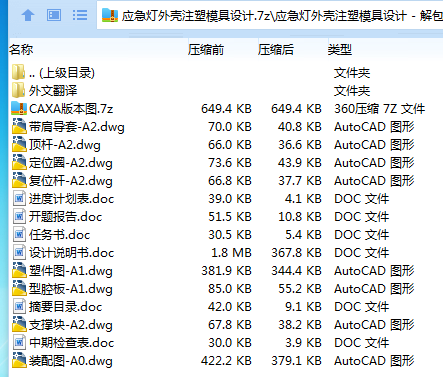This screenshot has height=377, width=443.
Task: Click the 10.8 KB compressed size of 开题报告.doc
Action: (300, 217)
